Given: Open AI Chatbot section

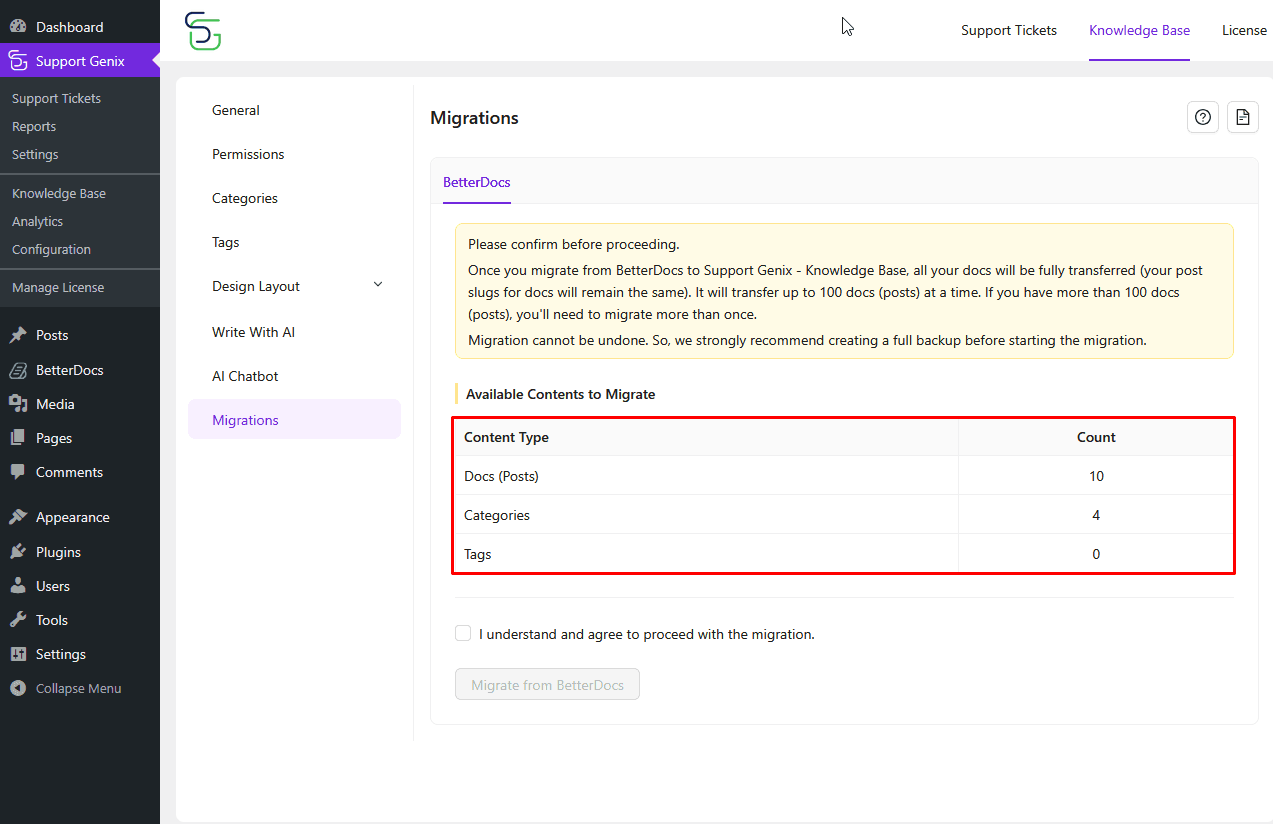Looking at the screenshot, I should (x=294, y=376).
